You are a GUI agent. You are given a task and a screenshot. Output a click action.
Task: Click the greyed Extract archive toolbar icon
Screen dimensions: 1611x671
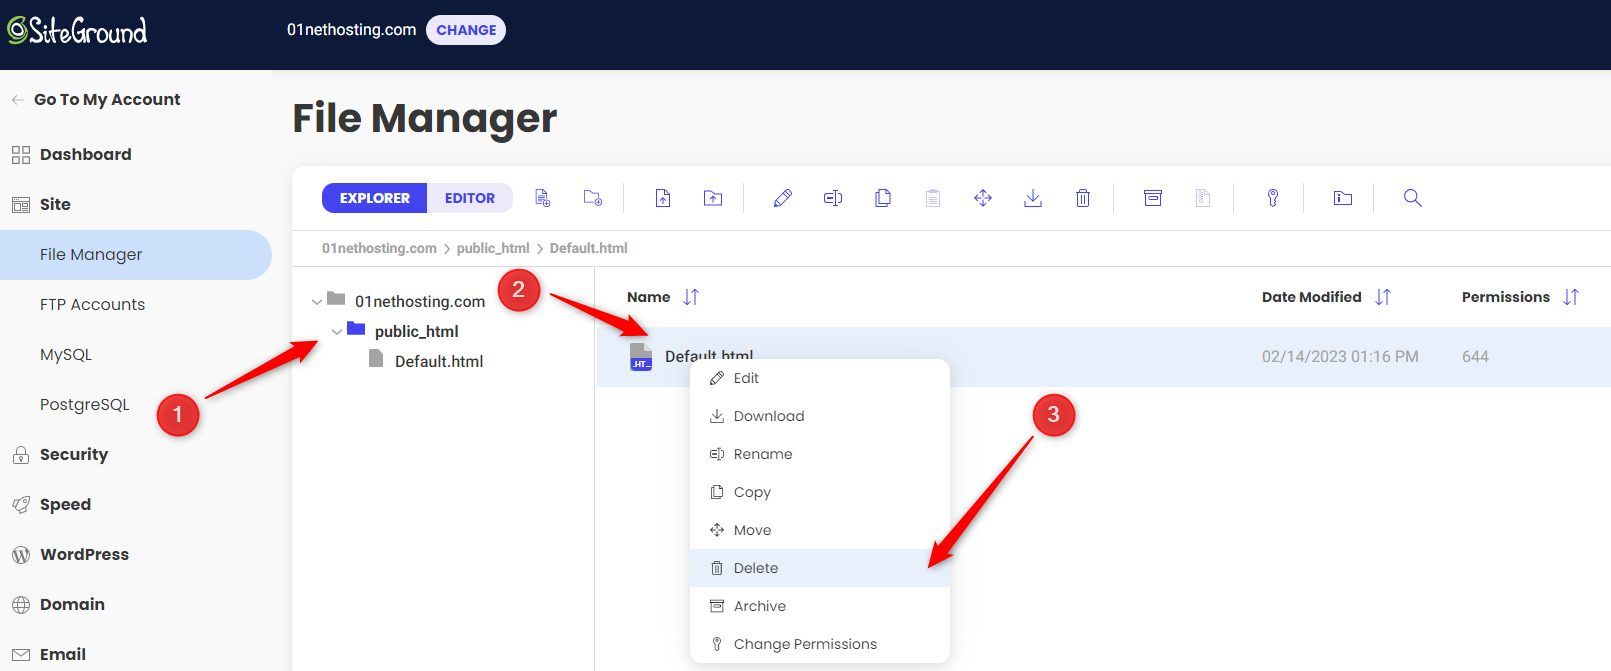pyautogui.click(x=1203, y=198)
